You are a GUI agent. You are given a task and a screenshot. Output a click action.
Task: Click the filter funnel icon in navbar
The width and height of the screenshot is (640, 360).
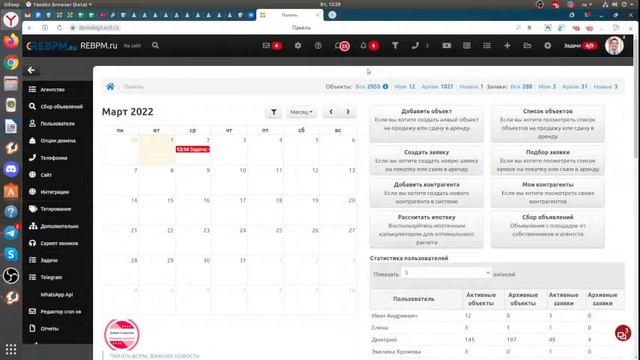395,46
